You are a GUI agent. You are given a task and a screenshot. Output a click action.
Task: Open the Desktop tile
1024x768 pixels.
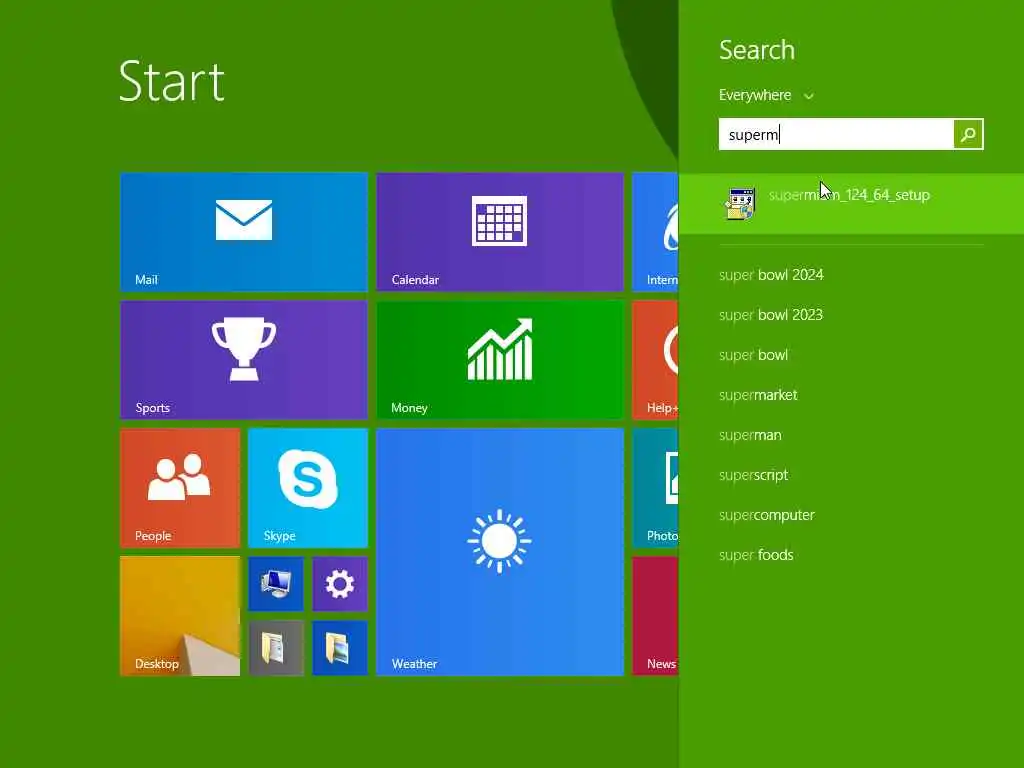click(180, 615)
